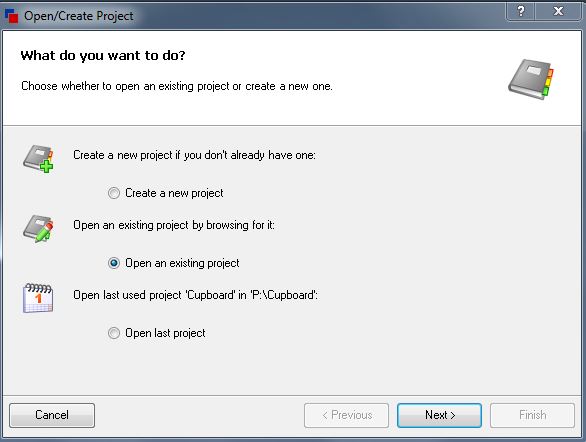This screenshot has height=442, width=586.
Task: Select the Open last project radio button
Action: click(114, 333)
